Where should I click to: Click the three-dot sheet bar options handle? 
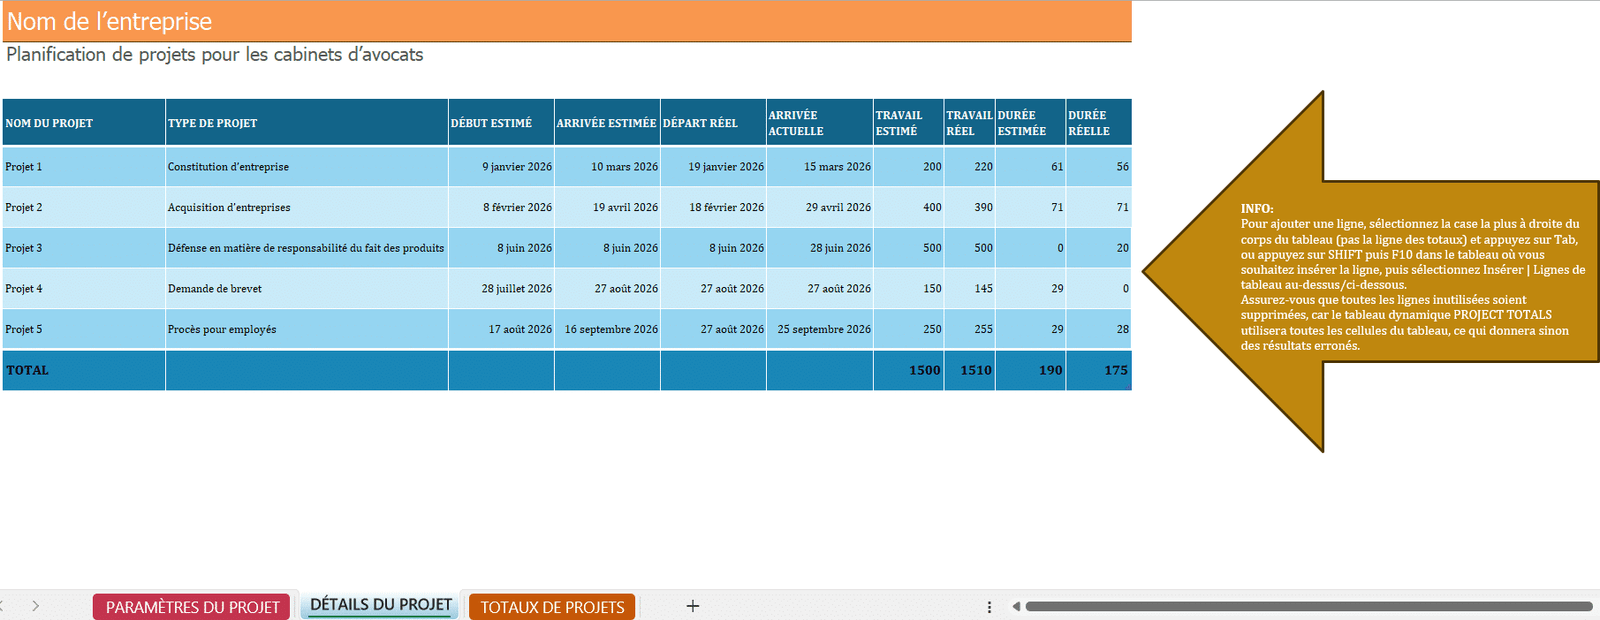(989, 607)
